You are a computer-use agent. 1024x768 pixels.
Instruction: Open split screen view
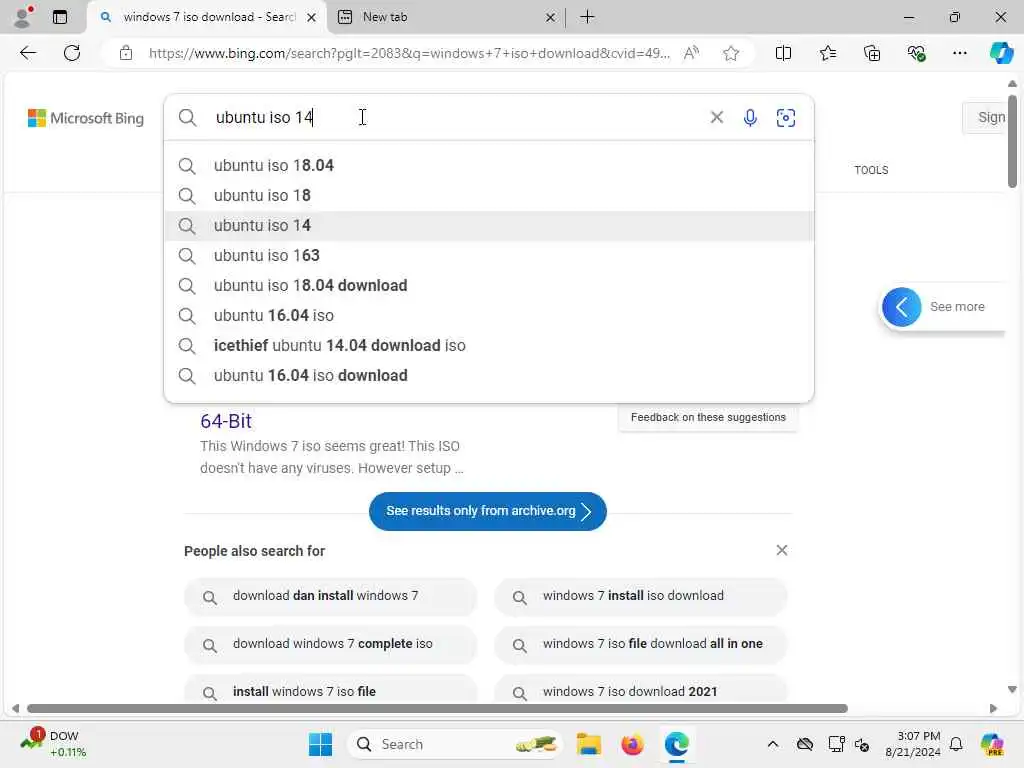point(783,53)
